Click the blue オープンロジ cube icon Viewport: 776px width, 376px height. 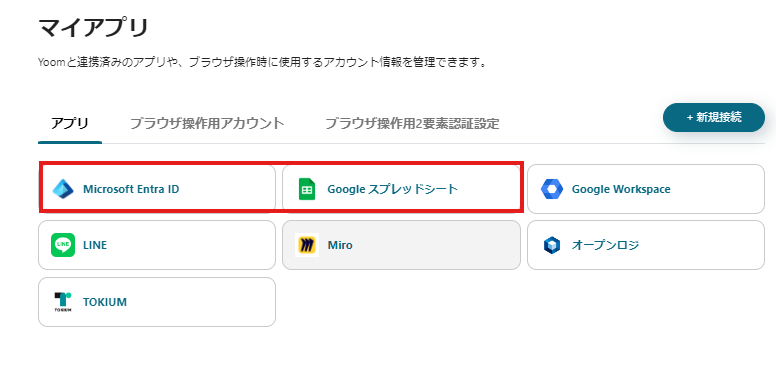[552, 245]
